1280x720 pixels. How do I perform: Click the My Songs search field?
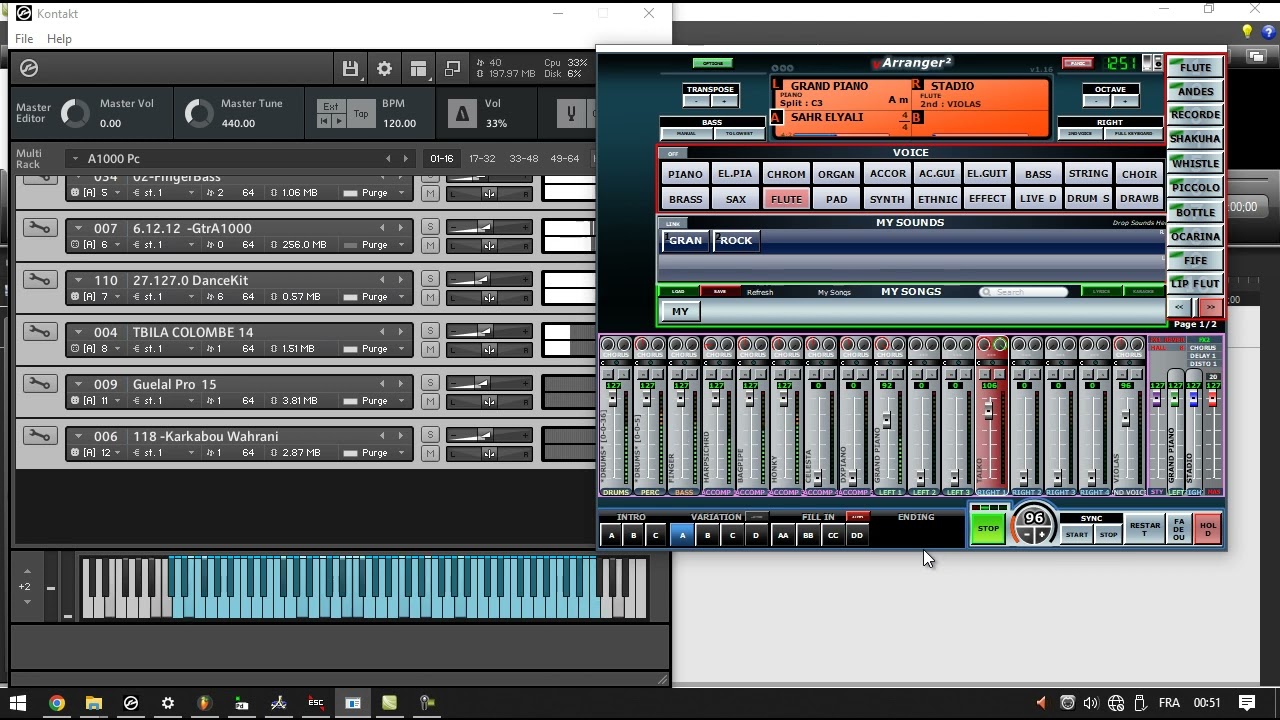(x=1024, y=292)
